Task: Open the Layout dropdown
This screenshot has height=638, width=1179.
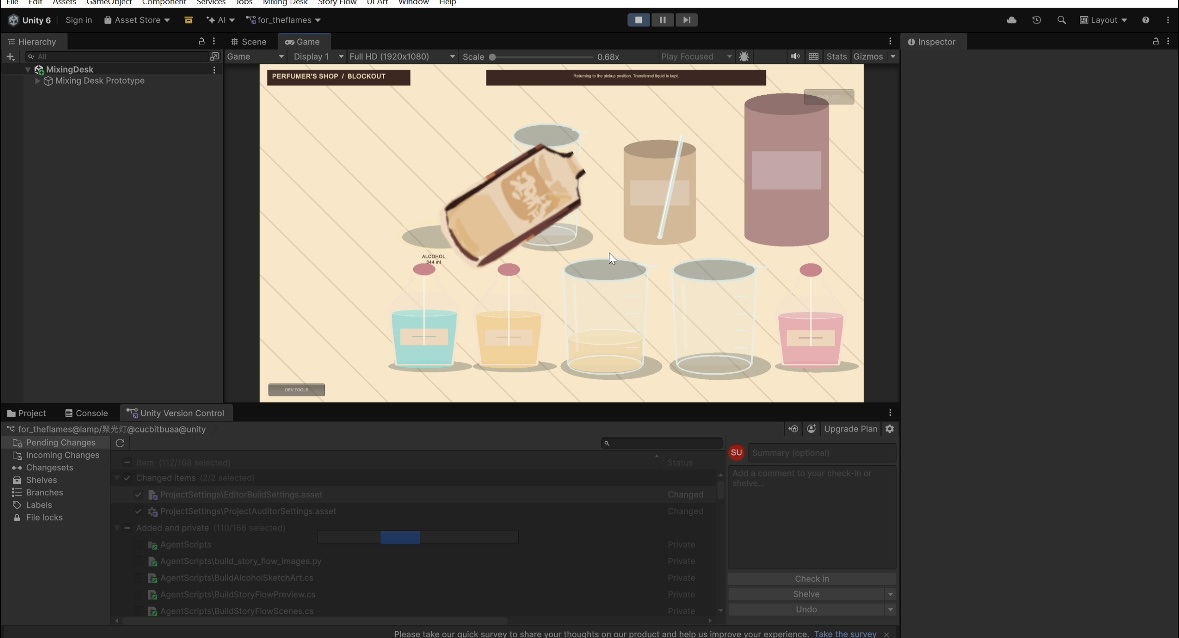Action: click(1103, 20)
